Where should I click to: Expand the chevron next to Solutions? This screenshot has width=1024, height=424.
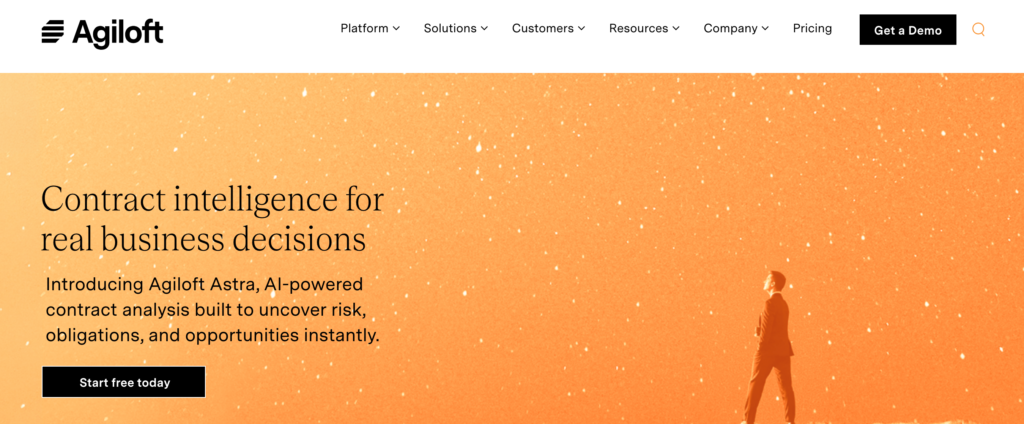pos(484,29)
